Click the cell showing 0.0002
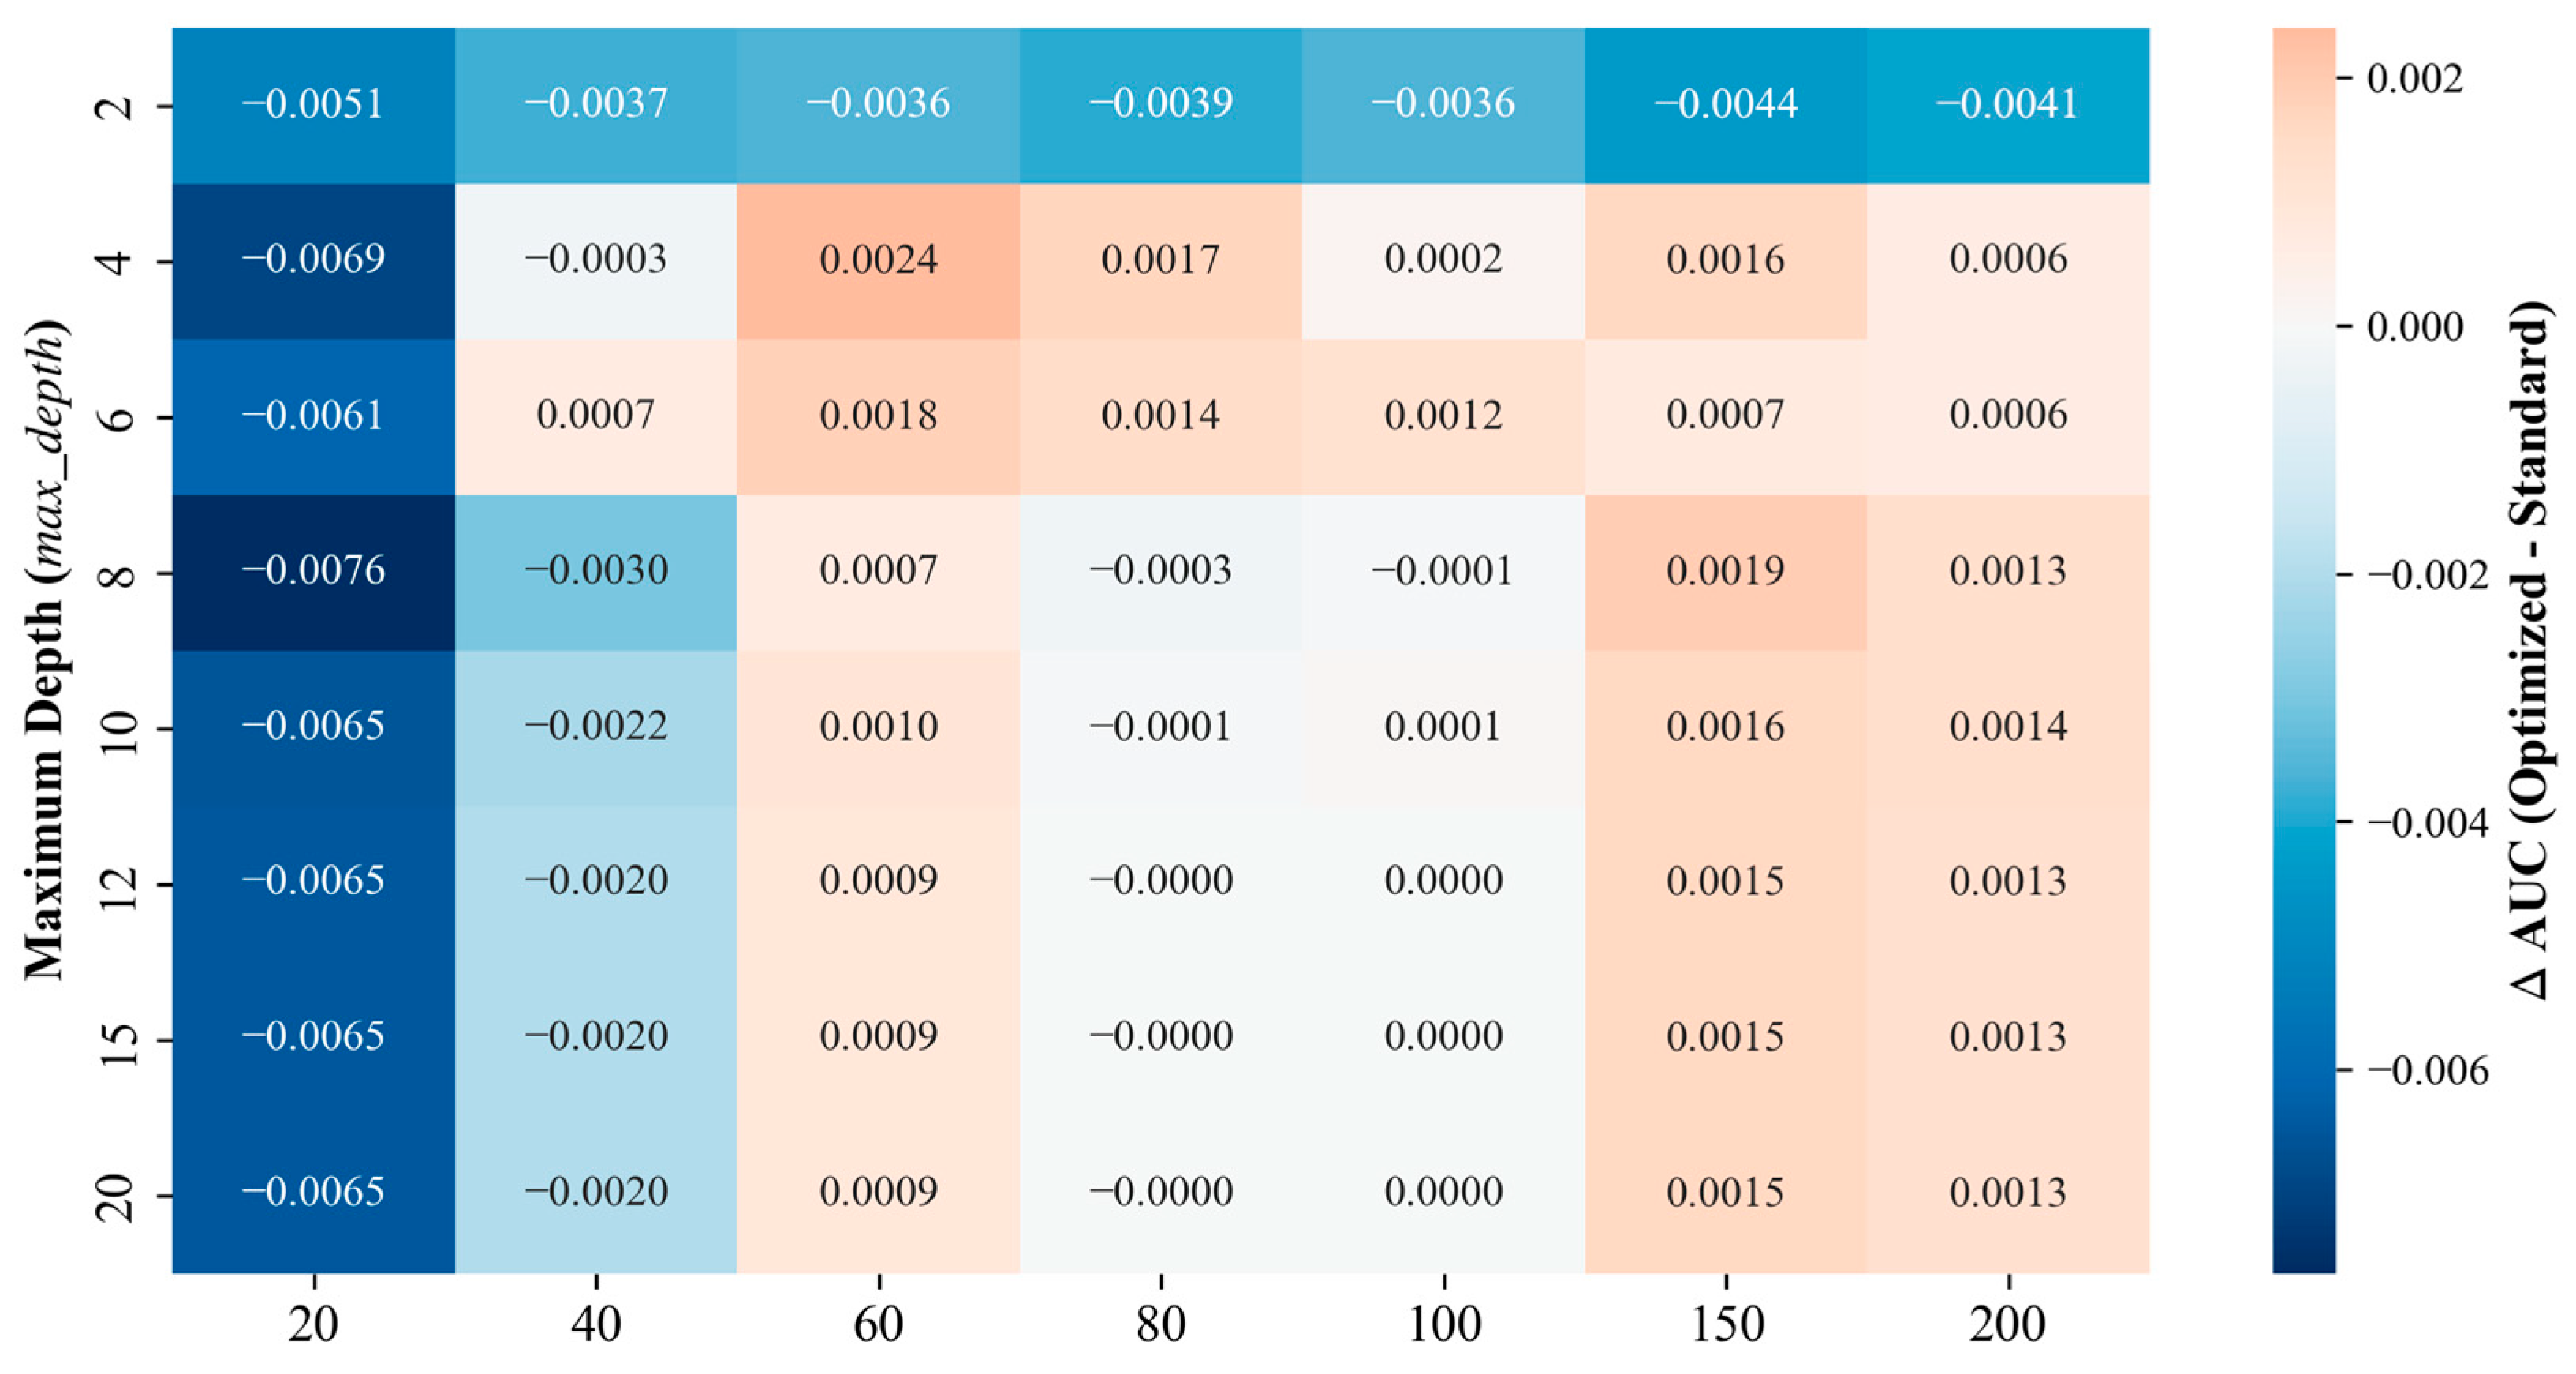The width and height of the screenshot is (2576, 1374). point(1443,260)
